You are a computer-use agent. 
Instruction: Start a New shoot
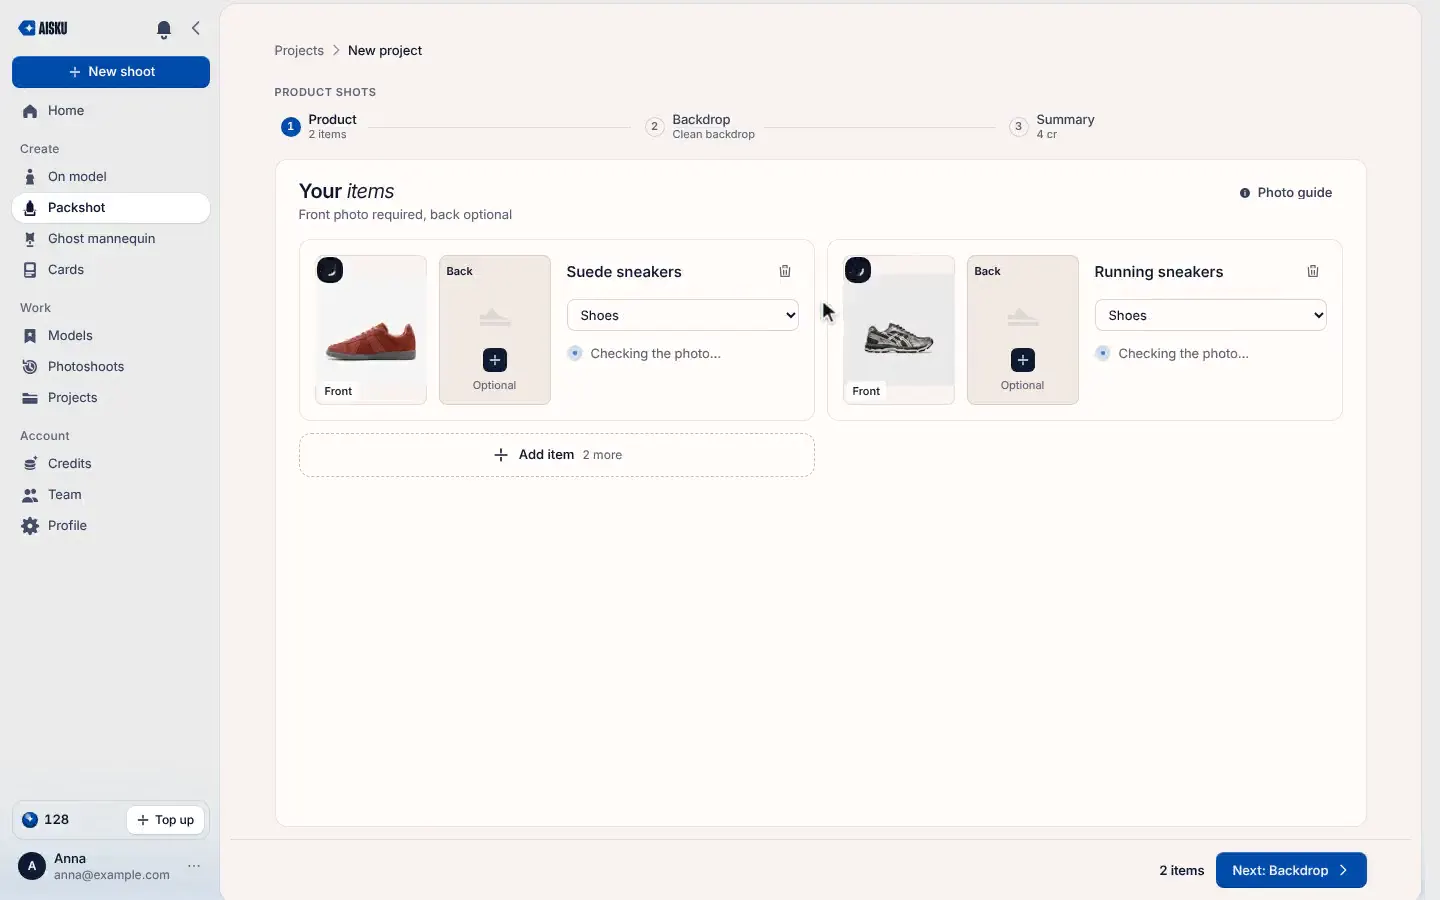click(111, 72)
